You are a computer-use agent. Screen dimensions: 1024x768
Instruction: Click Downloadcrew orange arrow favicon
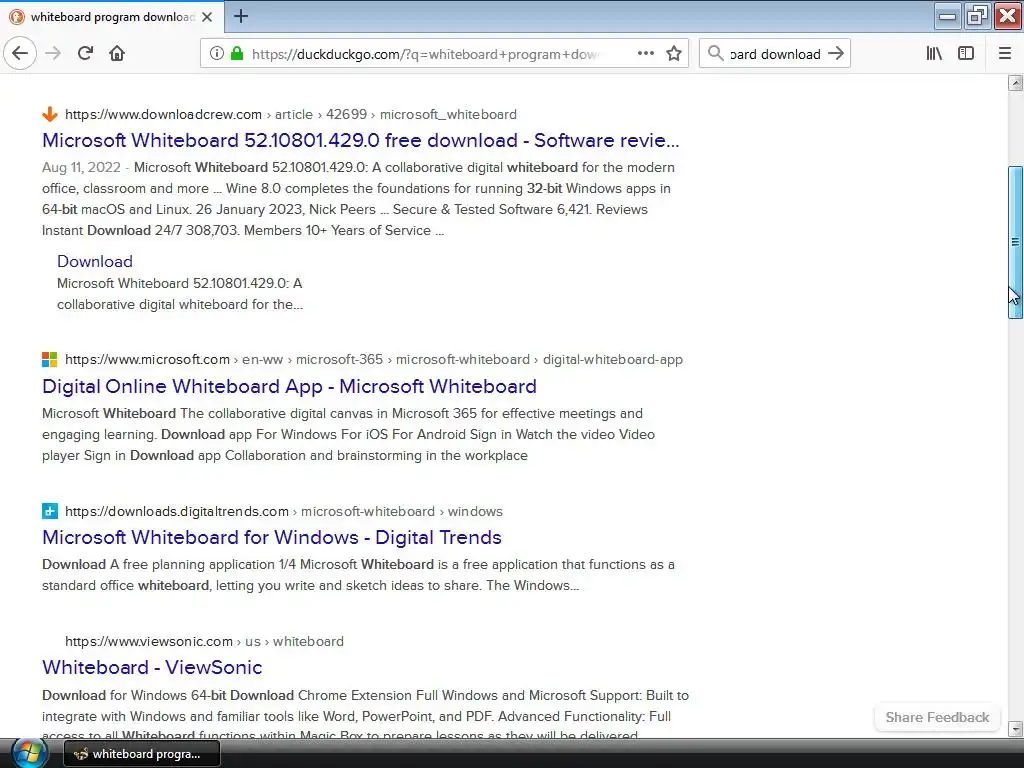click(50, 114)
